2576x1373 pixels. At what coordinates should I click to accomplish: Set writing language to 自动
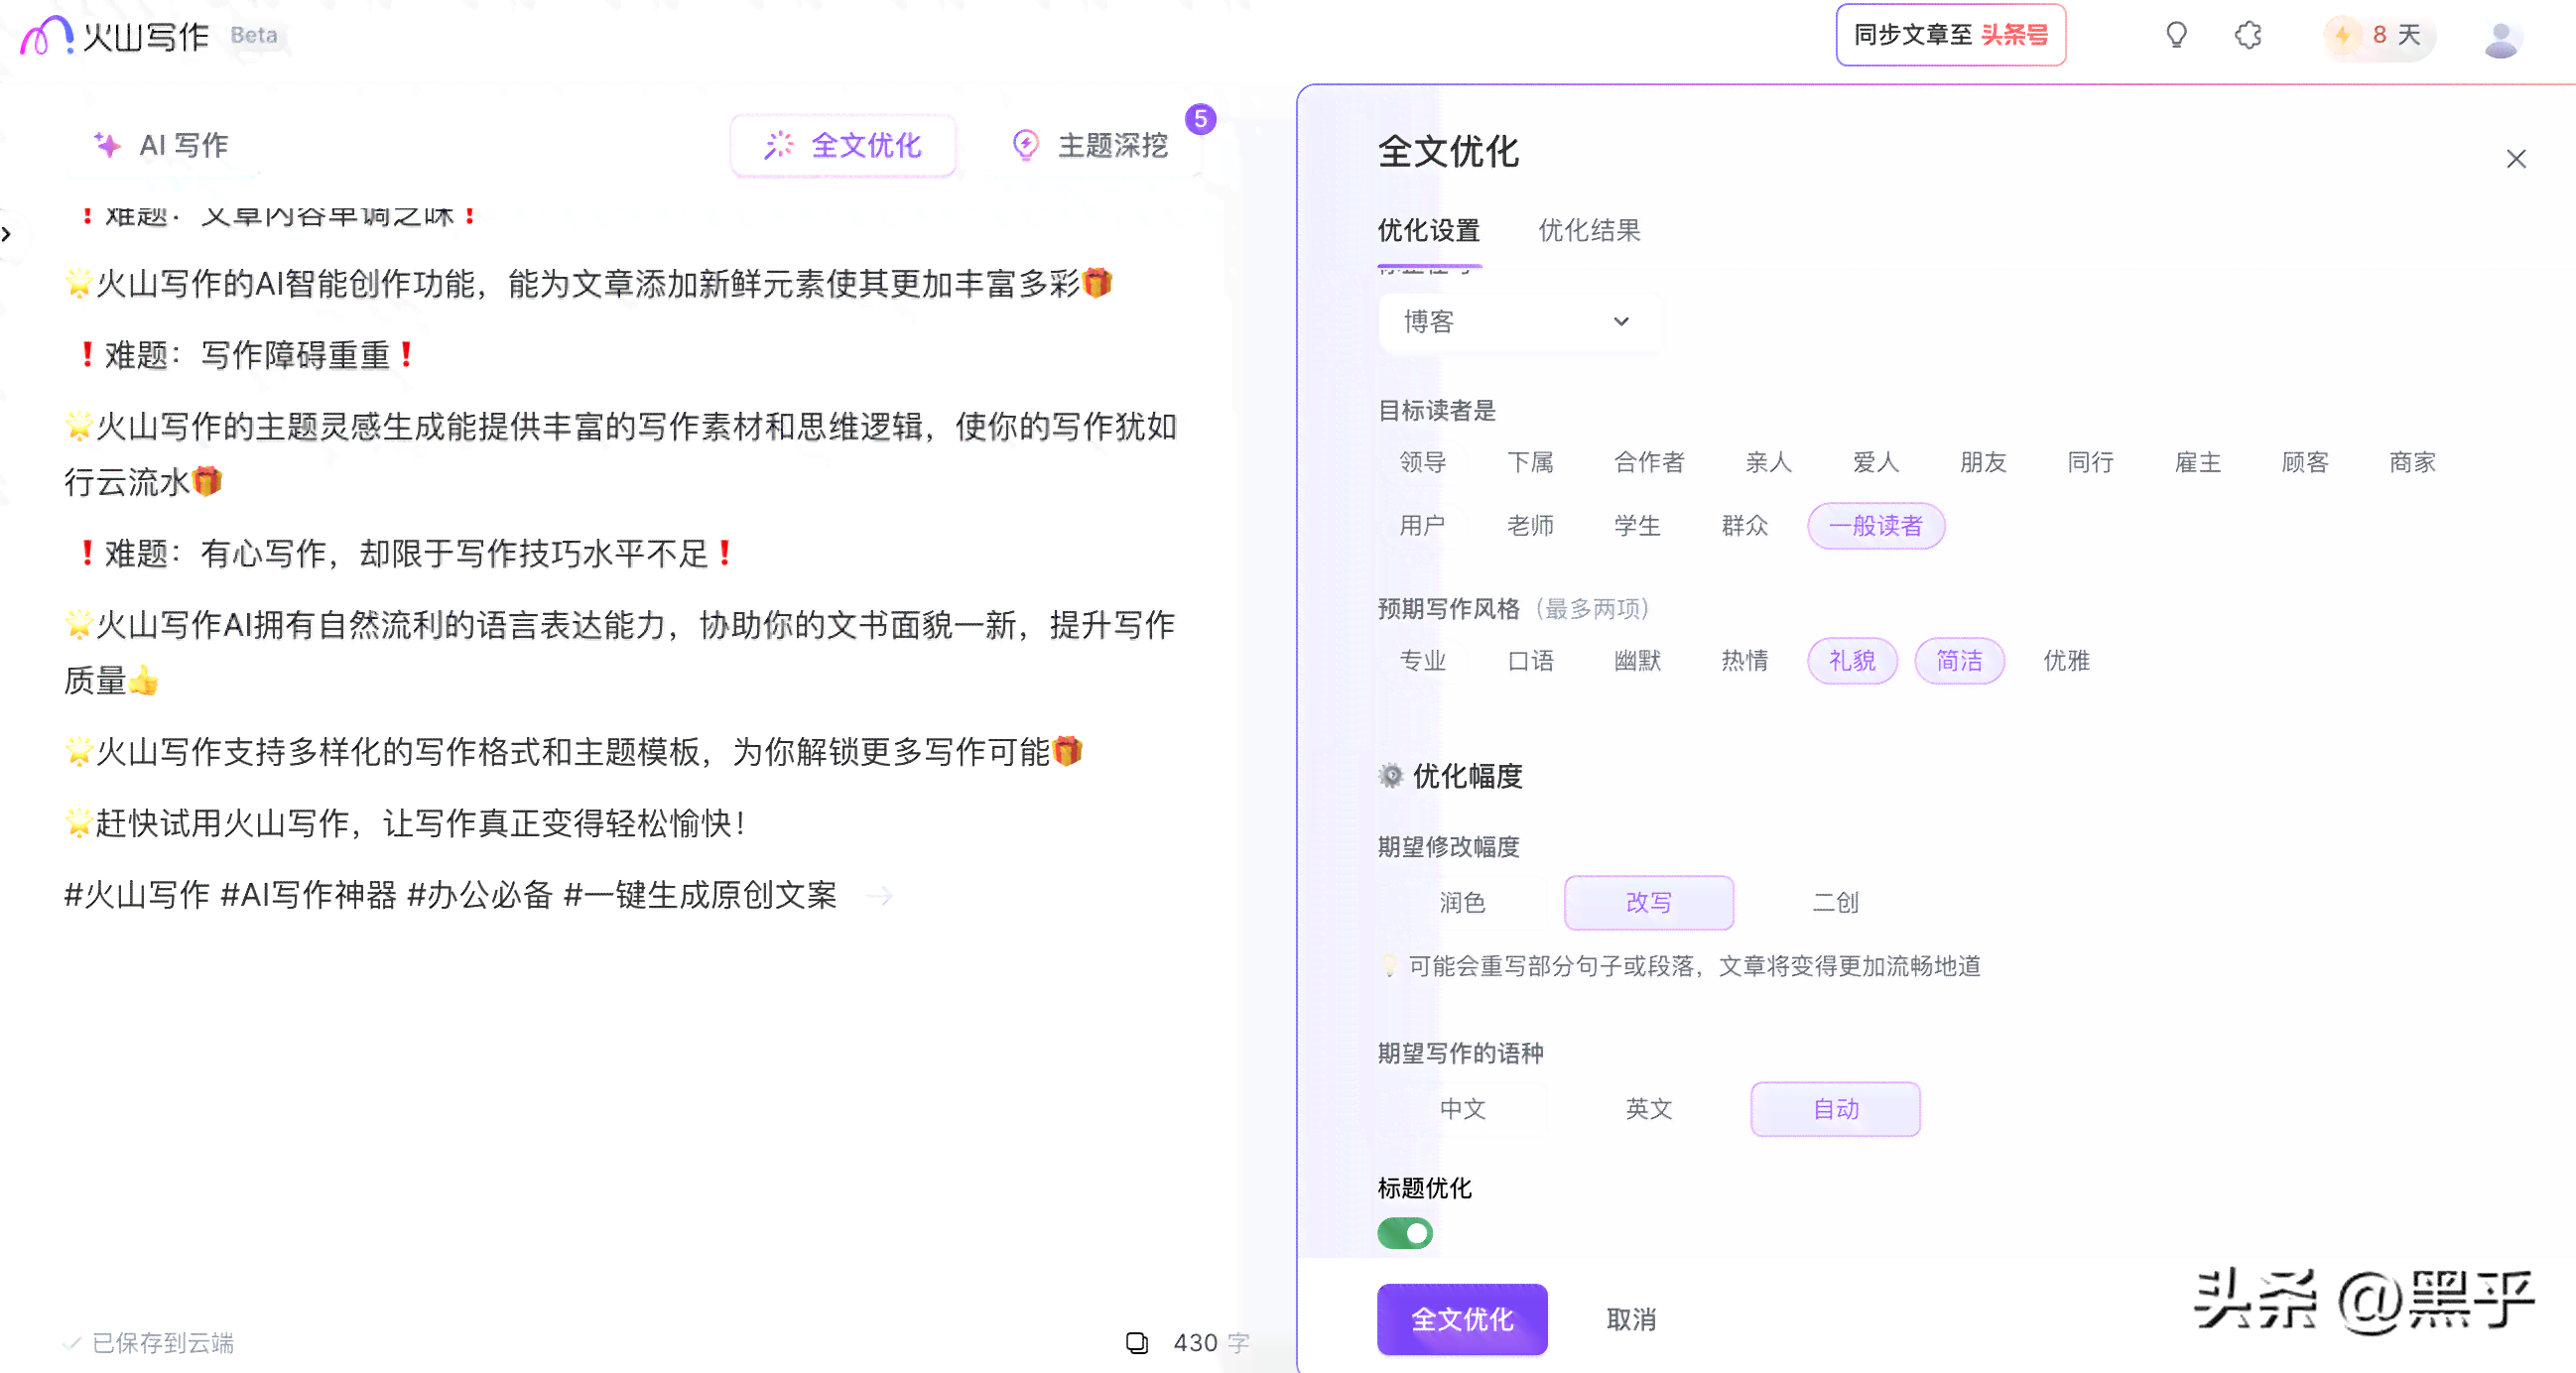click(x=1835, y=1109)
